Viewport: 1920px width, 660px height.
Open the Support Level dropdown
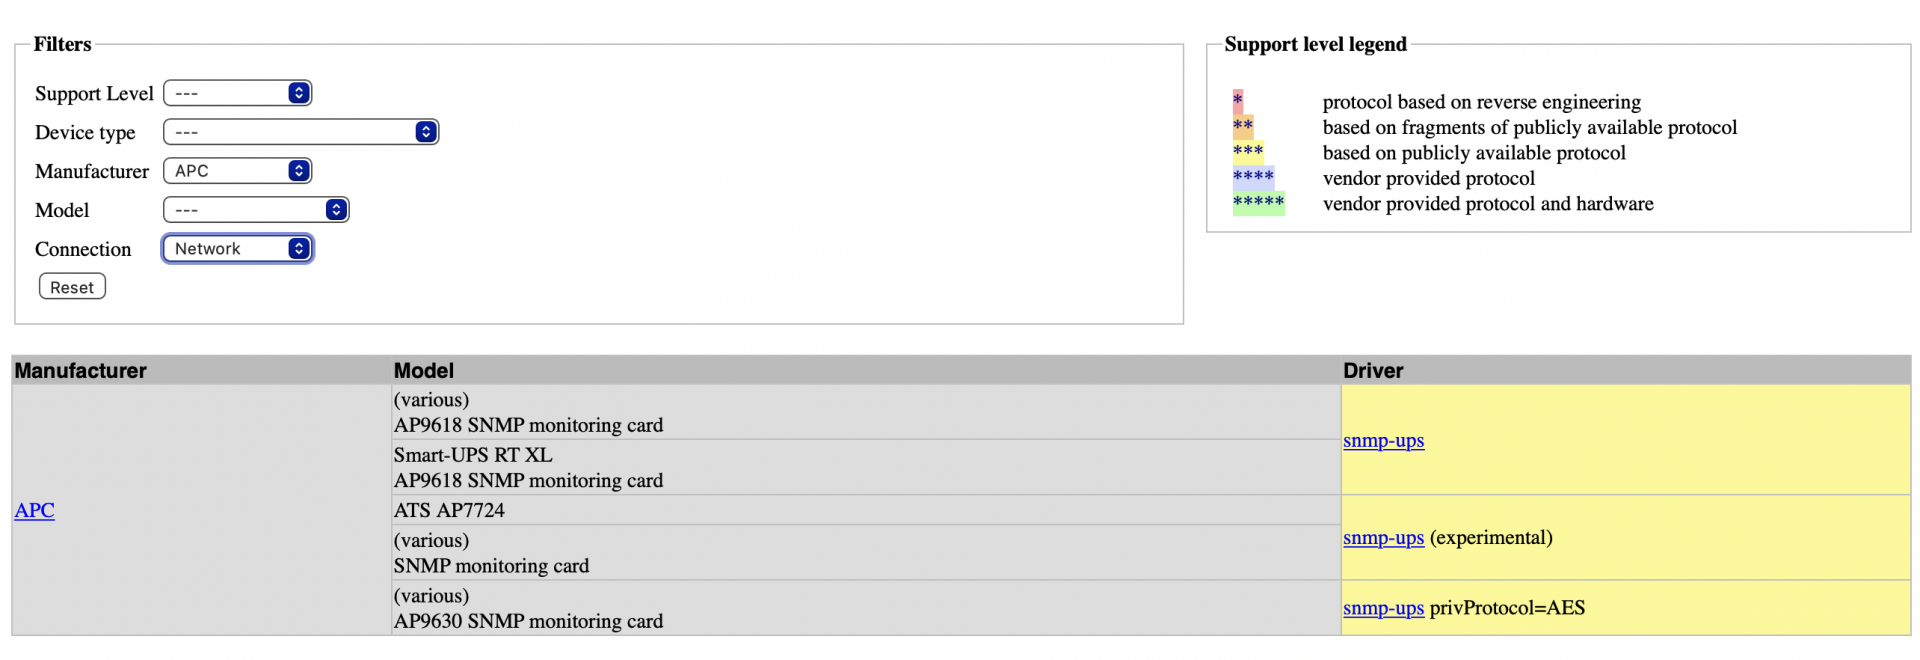point(237,93)
